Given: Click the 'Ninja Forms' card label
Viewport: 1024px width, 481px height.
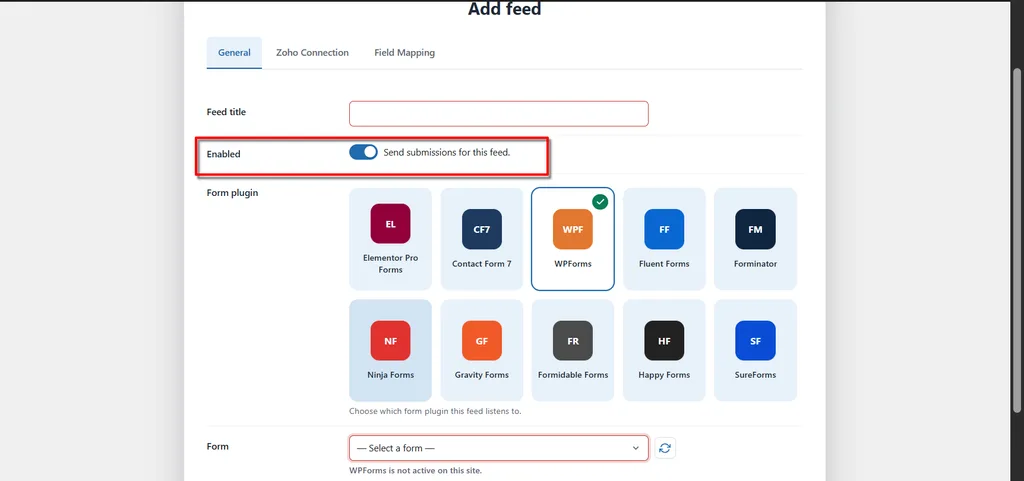Looking at the screenshot, I should (391, 375).
